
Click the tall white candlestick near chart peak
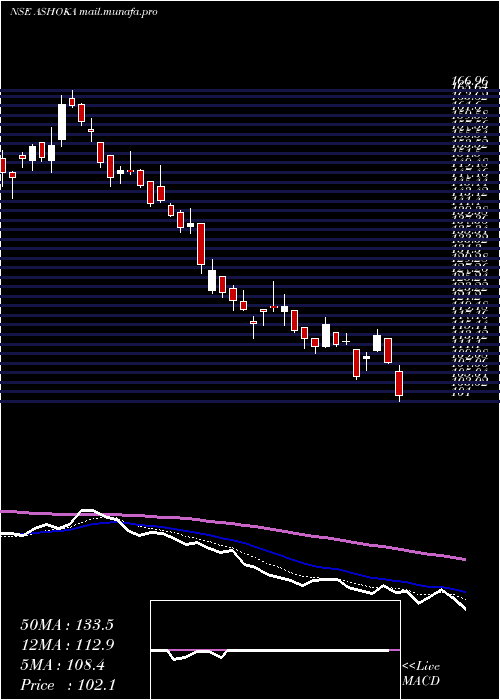62,122
